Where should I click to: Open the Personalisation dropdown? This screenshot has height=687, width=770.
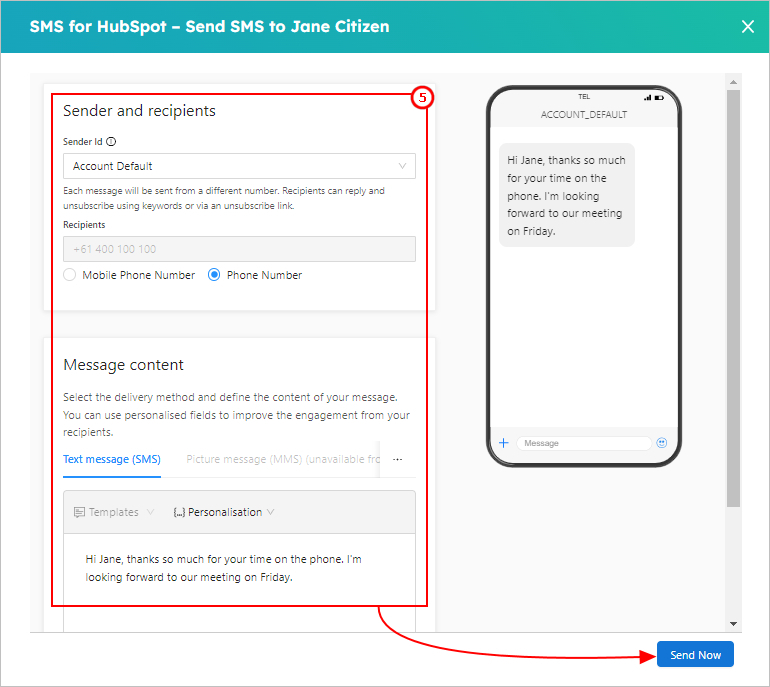pyautogui.click(x=224, y=512)
